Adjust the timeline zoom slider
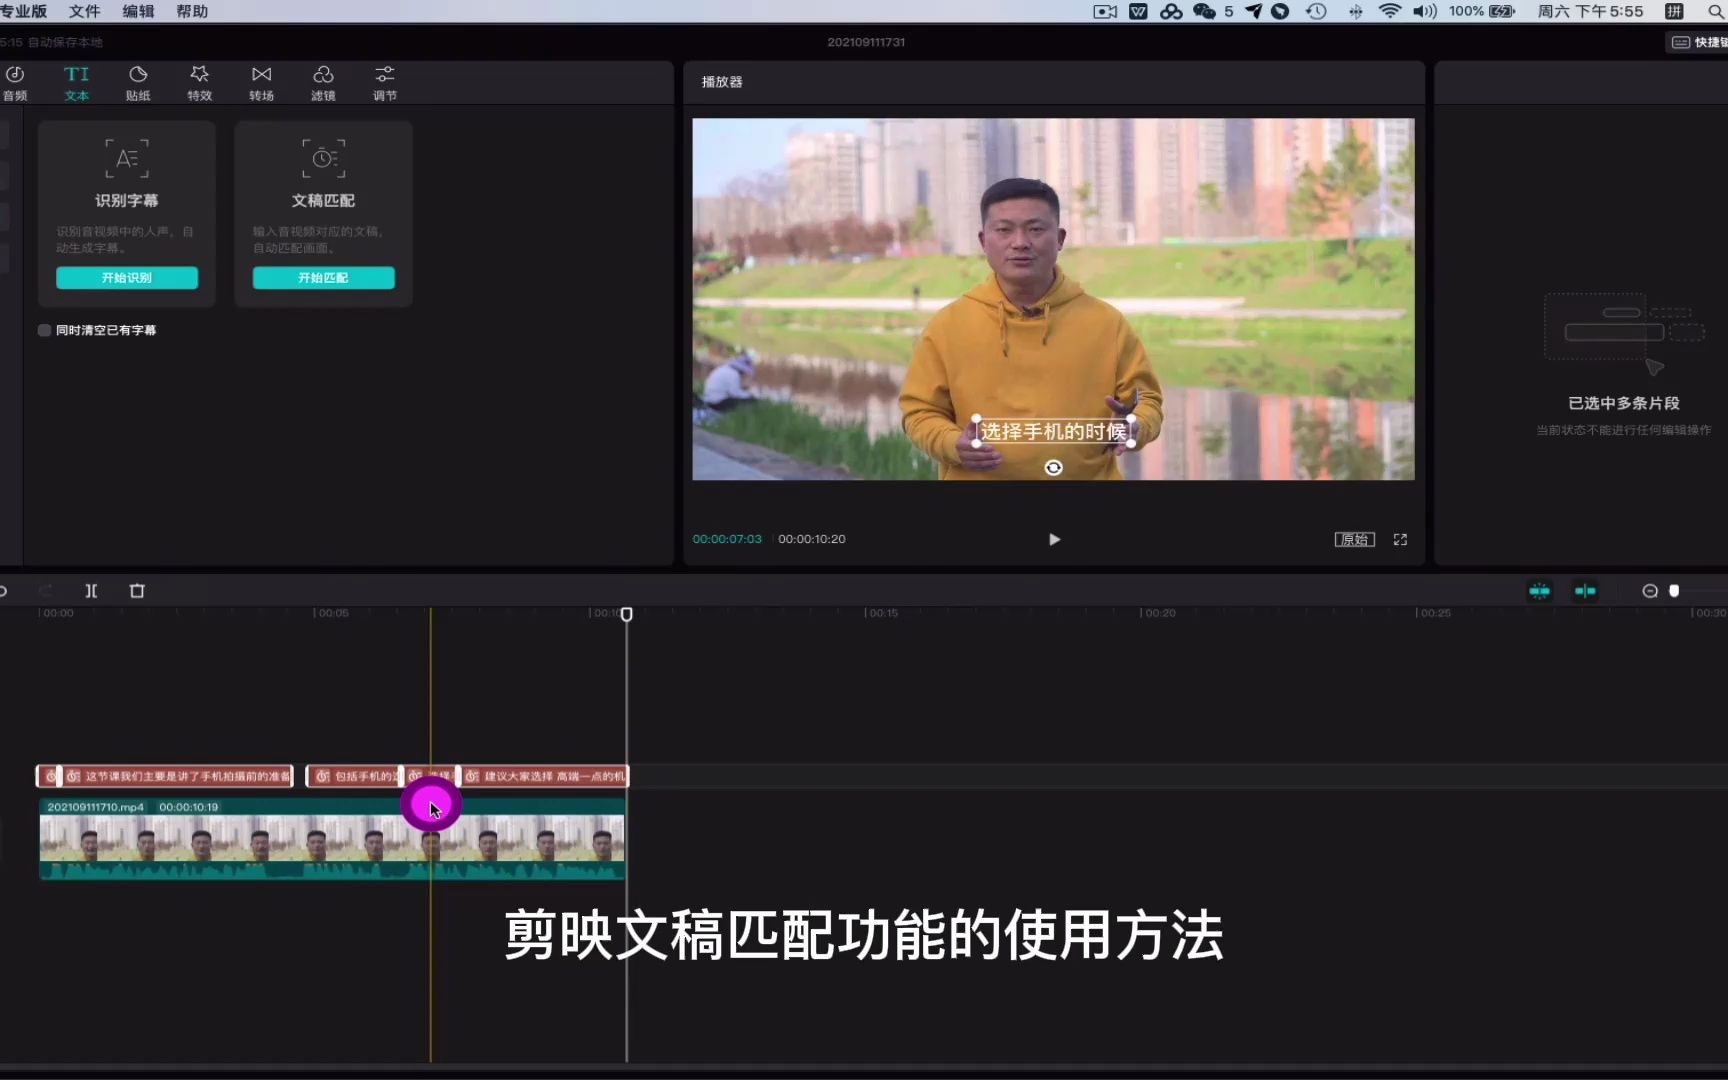Image resolution: width=1728 pixels, height=1080 pixels. [1675, 591]
